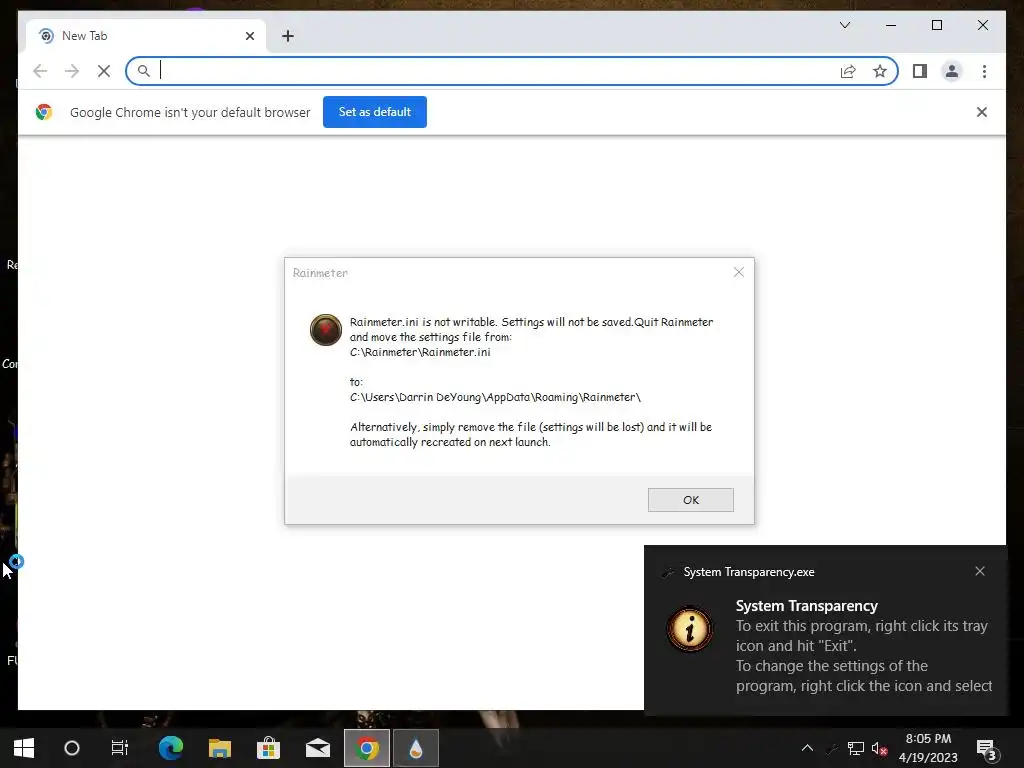Viewport: 1024px width, 768px height.
Task: Open Task View on taskbar
Action: pyautogui.click(x=120, y=748)
